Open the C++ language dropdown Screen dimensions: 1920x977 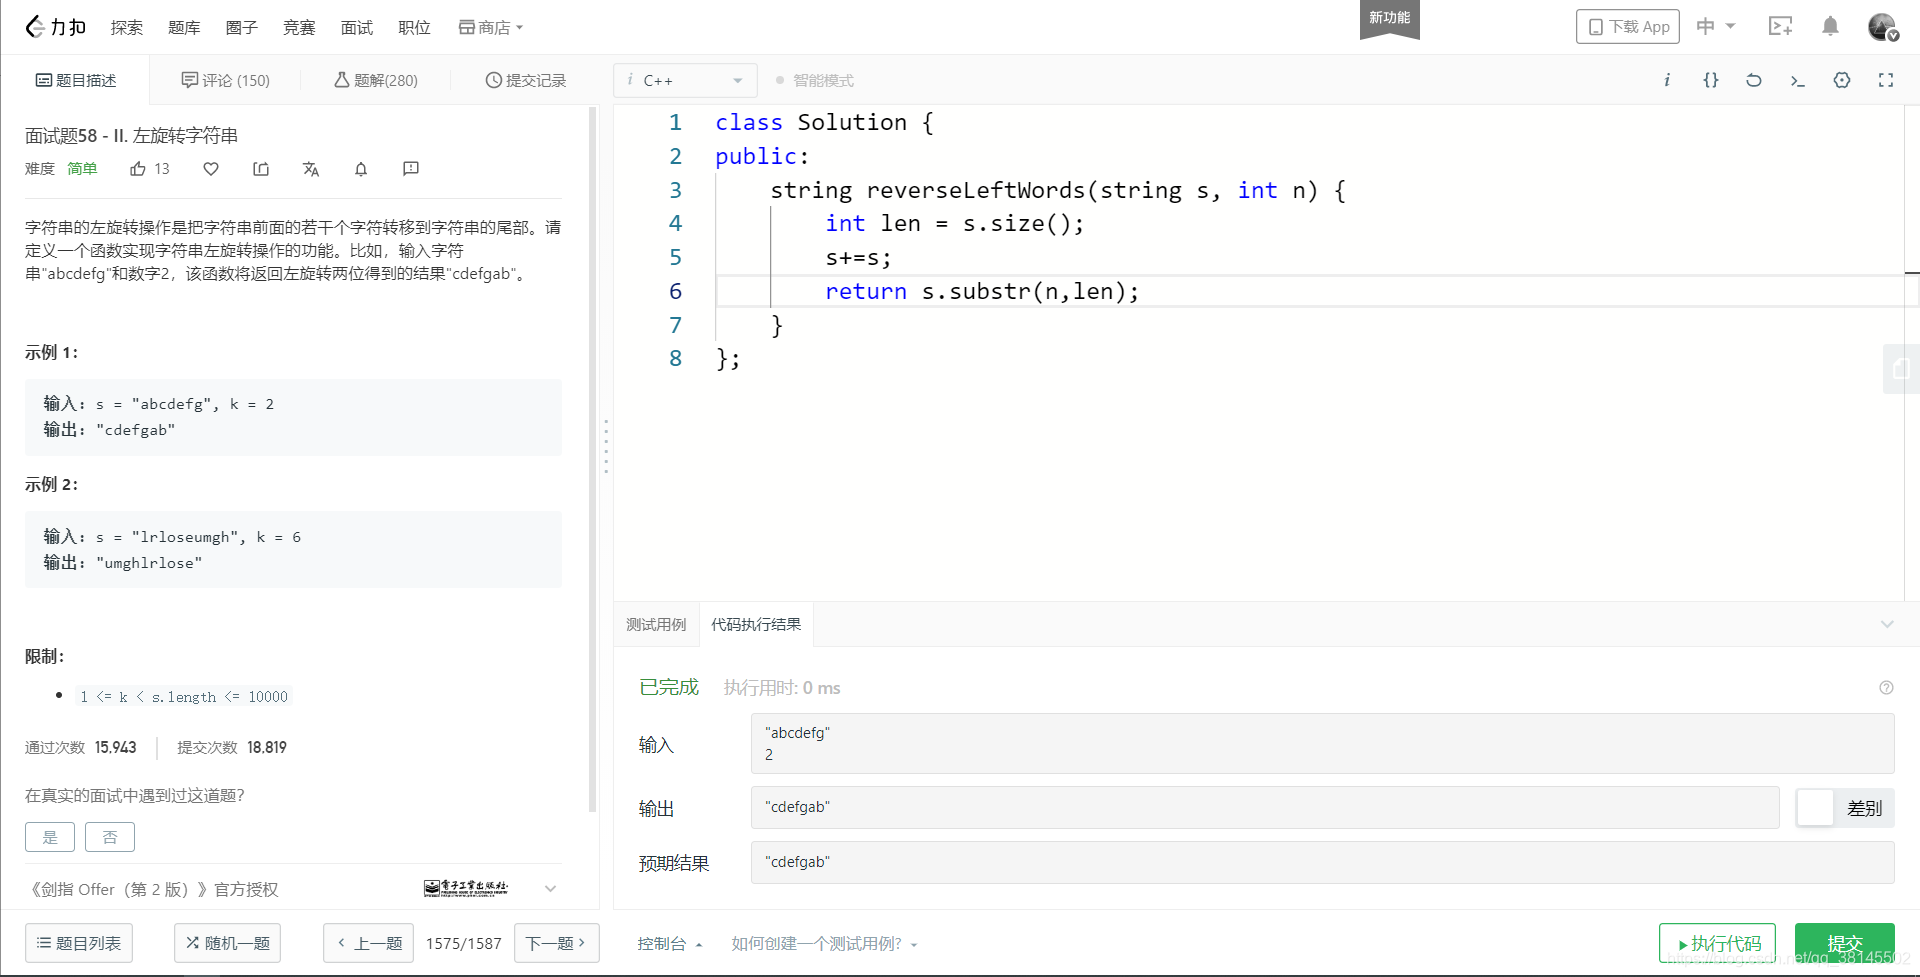tap(685, 80)
